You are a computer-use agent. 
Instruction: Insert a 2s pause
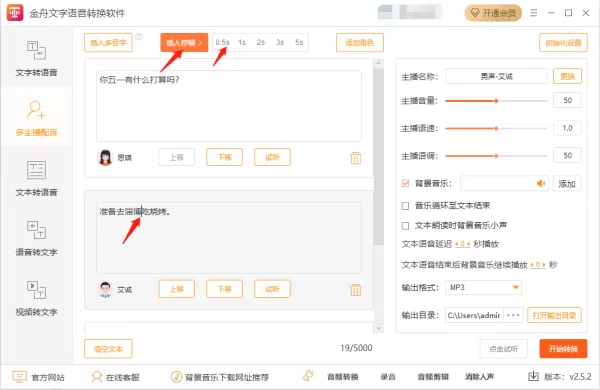pyautogui.click(x=261, y=42)
